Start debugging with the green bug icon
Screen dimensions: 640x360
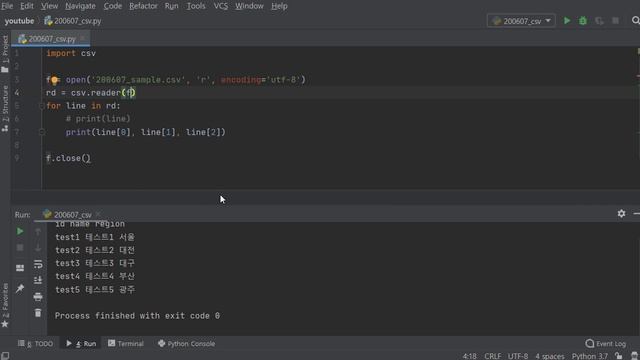tap(583, 21)
